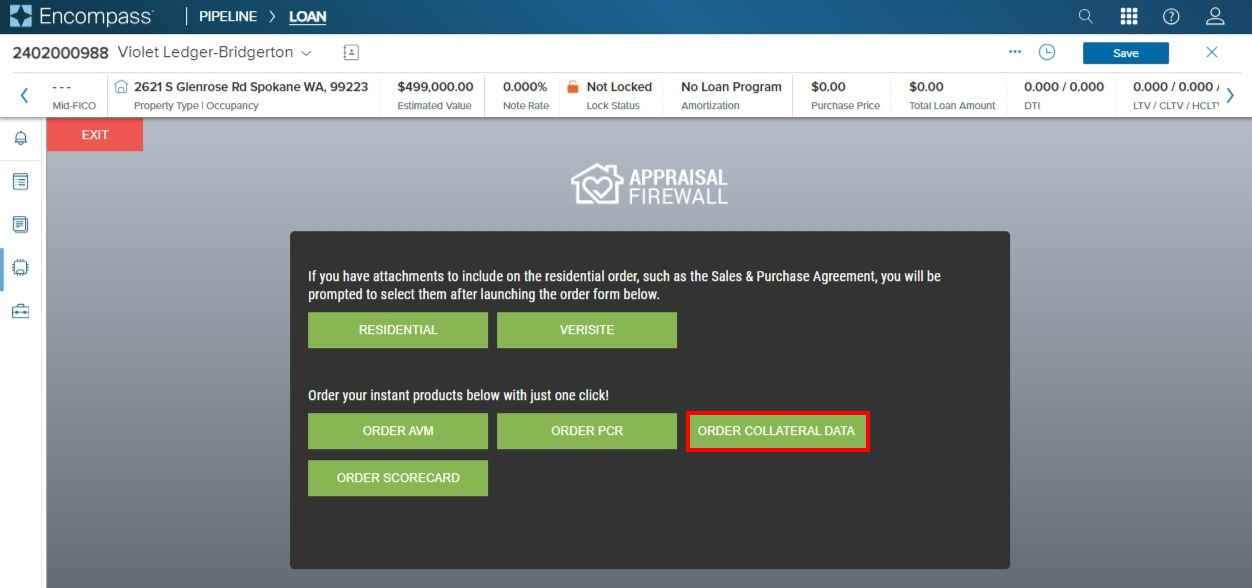Click ORDER AVM button
The height and width of the screenshot is (588, 1252).
point(398,431)
